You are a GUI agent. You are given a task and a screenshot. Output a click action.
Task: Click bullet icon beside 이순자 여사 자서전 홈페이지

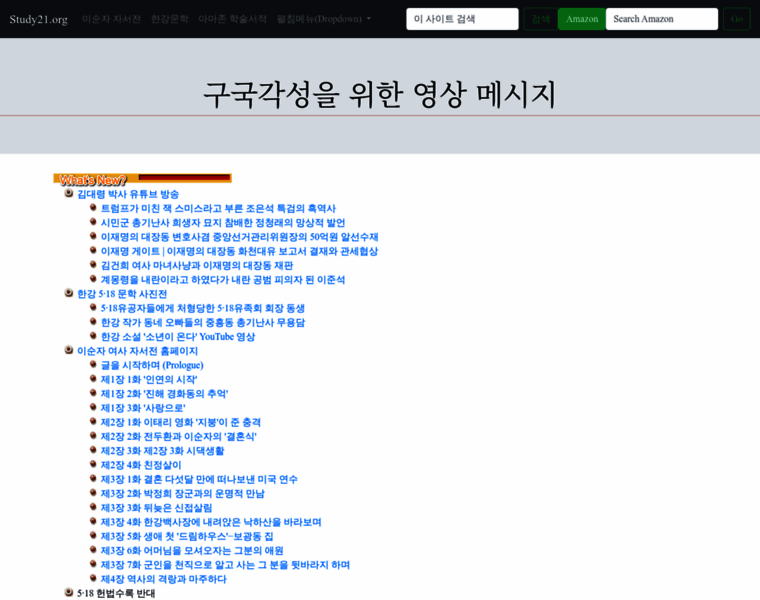[69, 350]
